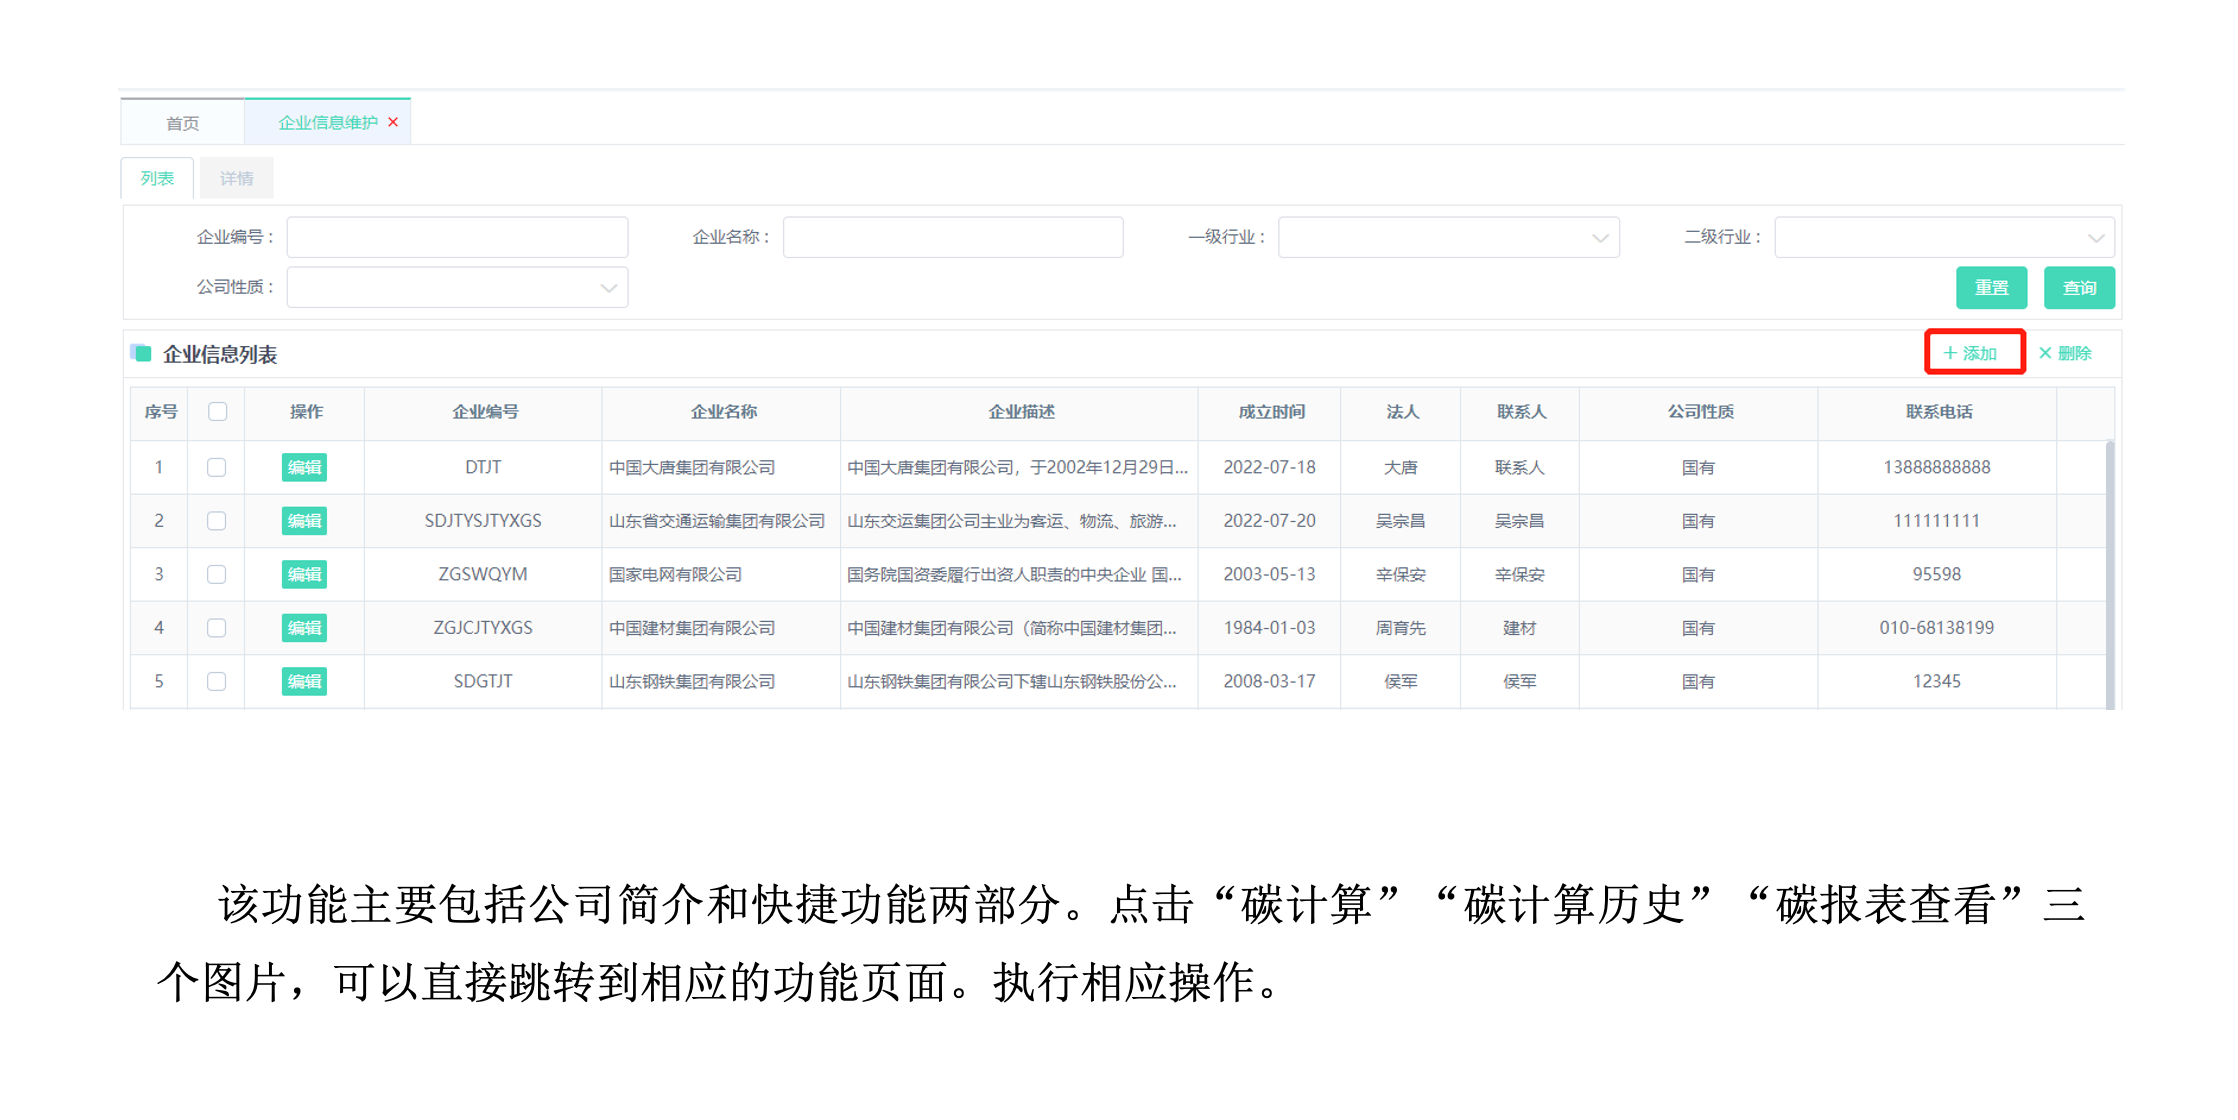Viewport: 2238px width, 1120px height.
Task: Expand the 一级行业 dropdown
Action: (x=1449, y=237)
